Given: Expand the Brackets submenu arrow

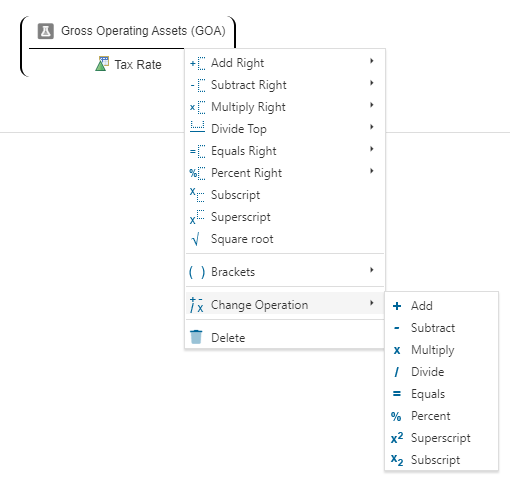Looking at the screenshot, I should click(x=372, y=270).
